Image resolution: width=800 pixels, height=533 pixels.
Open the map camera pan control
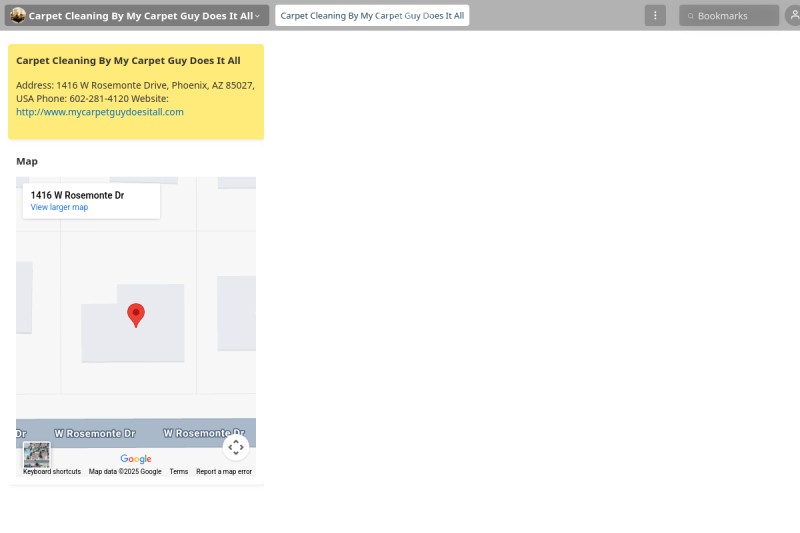pos(236,447)
